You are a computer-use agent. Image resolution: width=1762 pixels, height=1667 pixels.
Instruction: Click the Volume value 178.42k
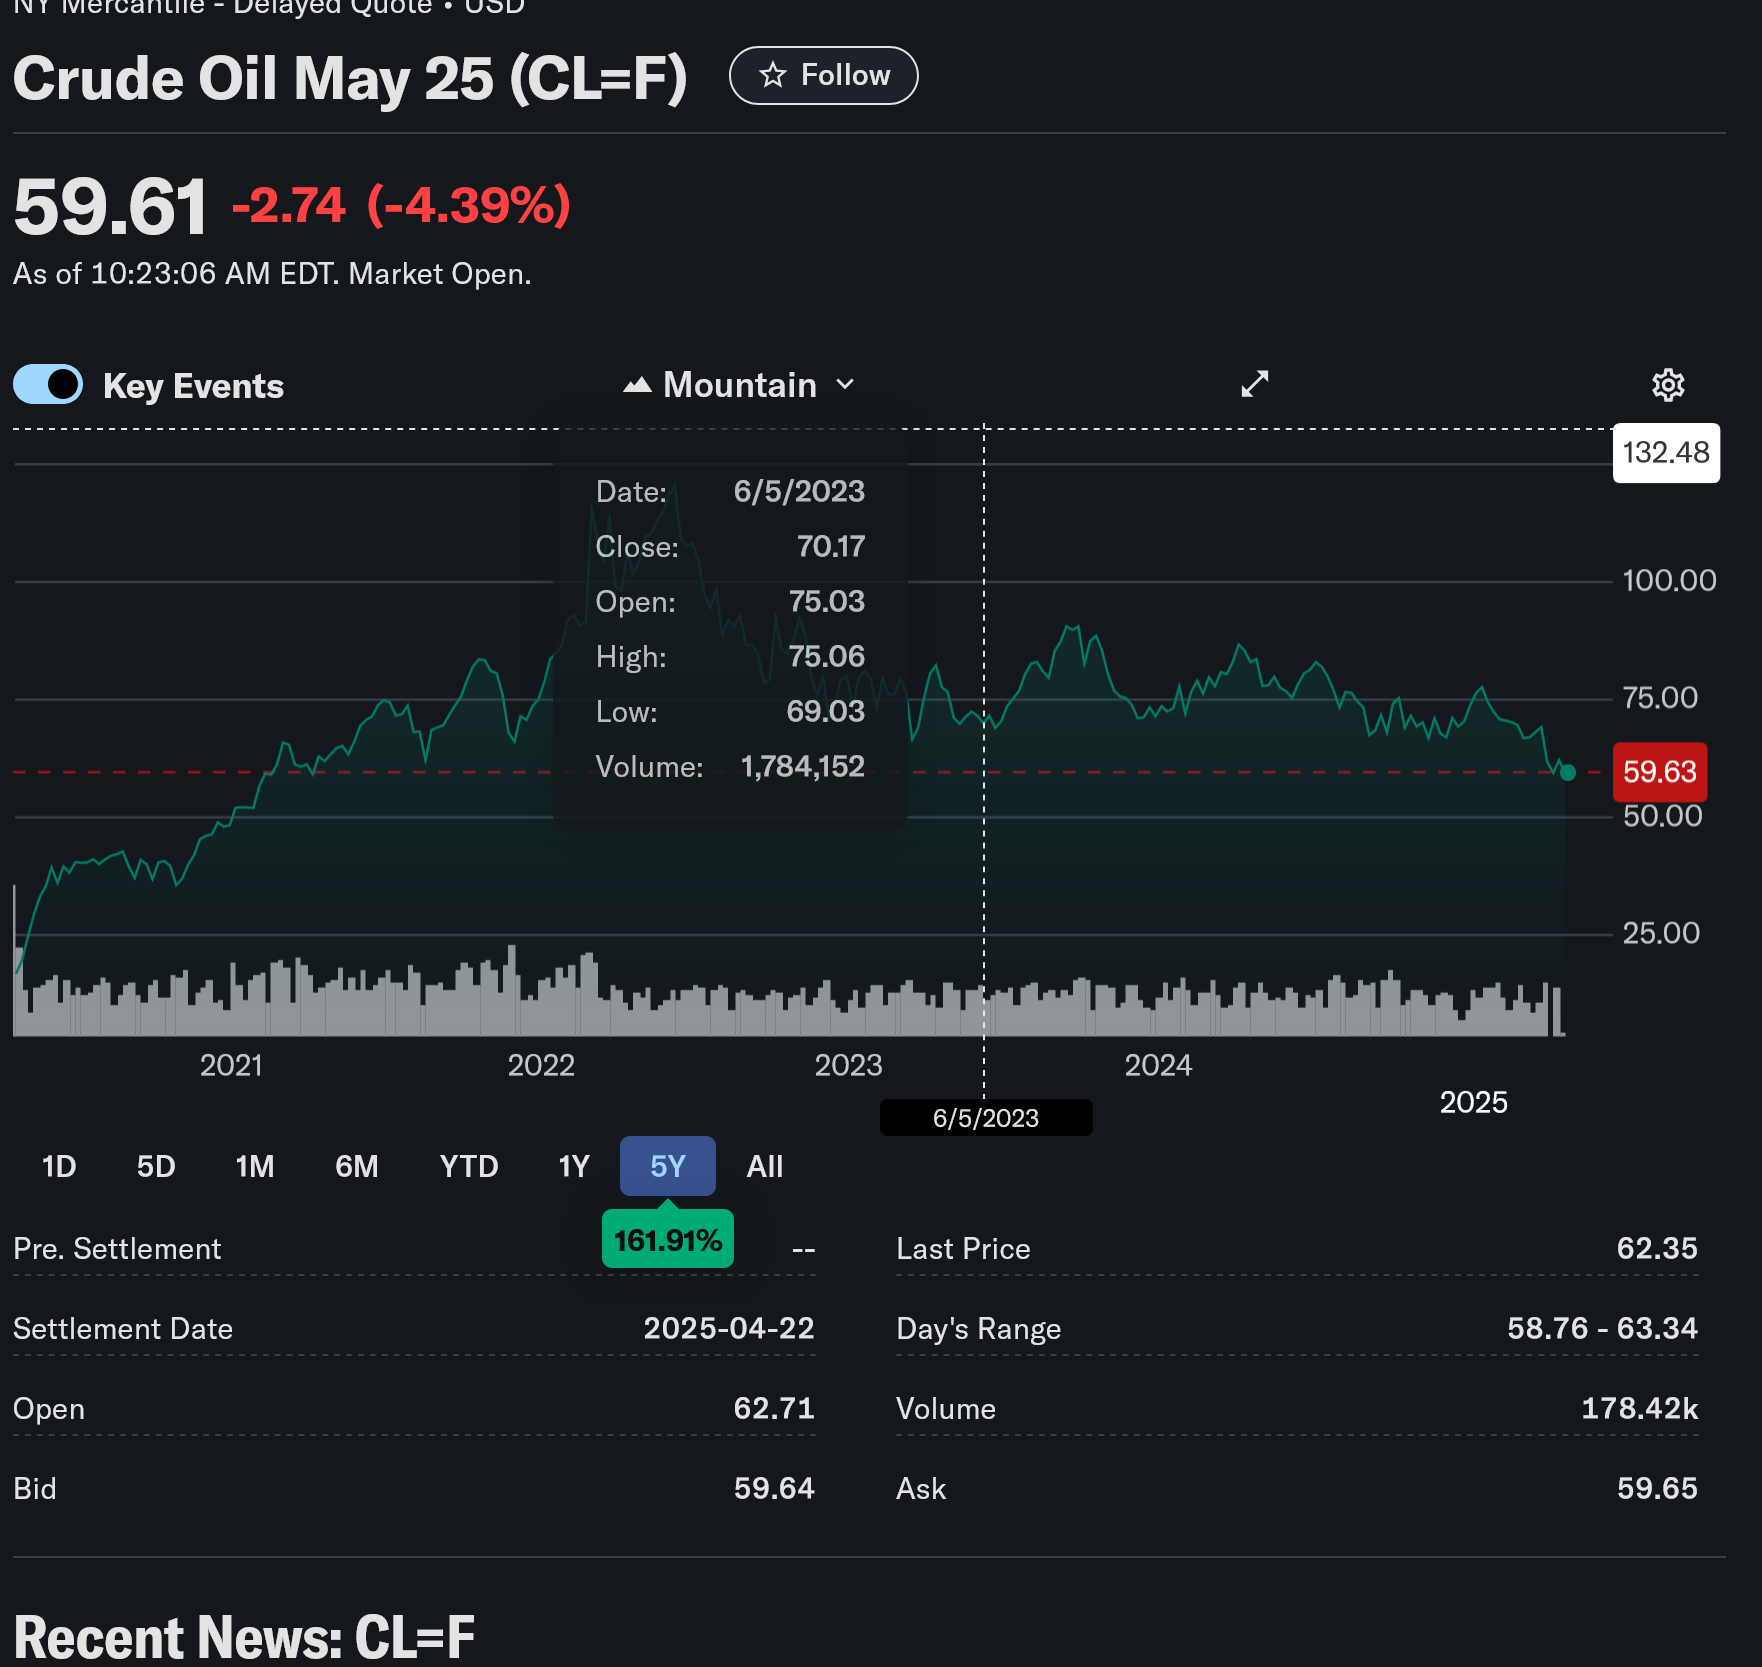[1639, 1408]
